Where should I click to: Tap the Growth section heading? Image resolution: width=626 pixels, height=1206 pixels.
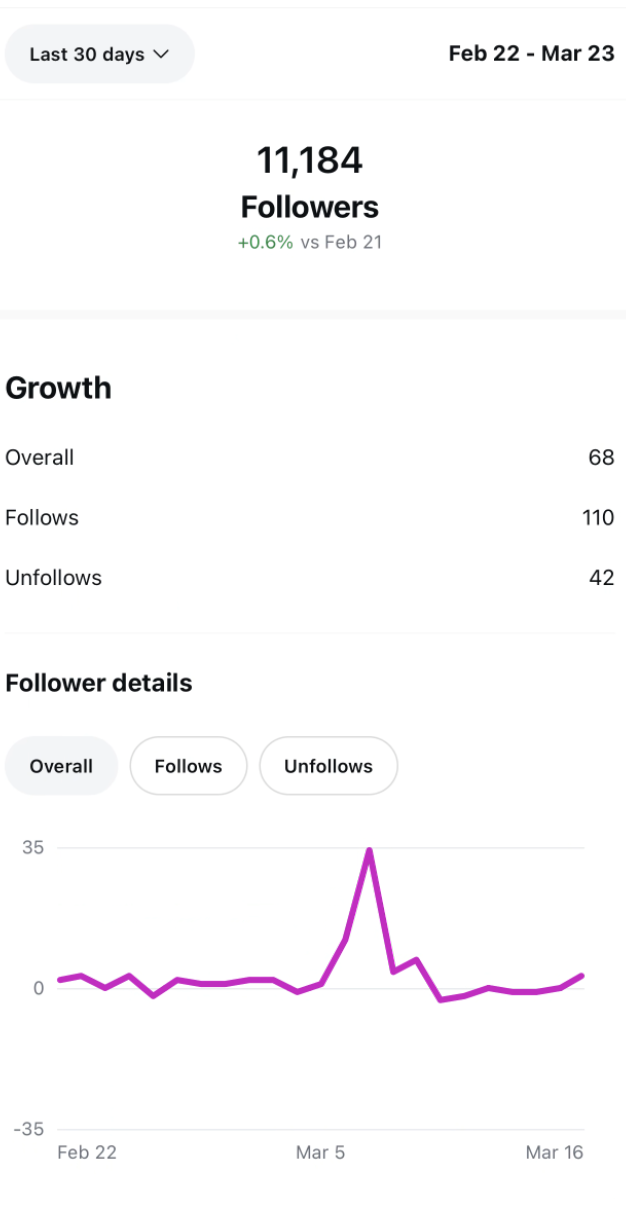coord(58,388)
